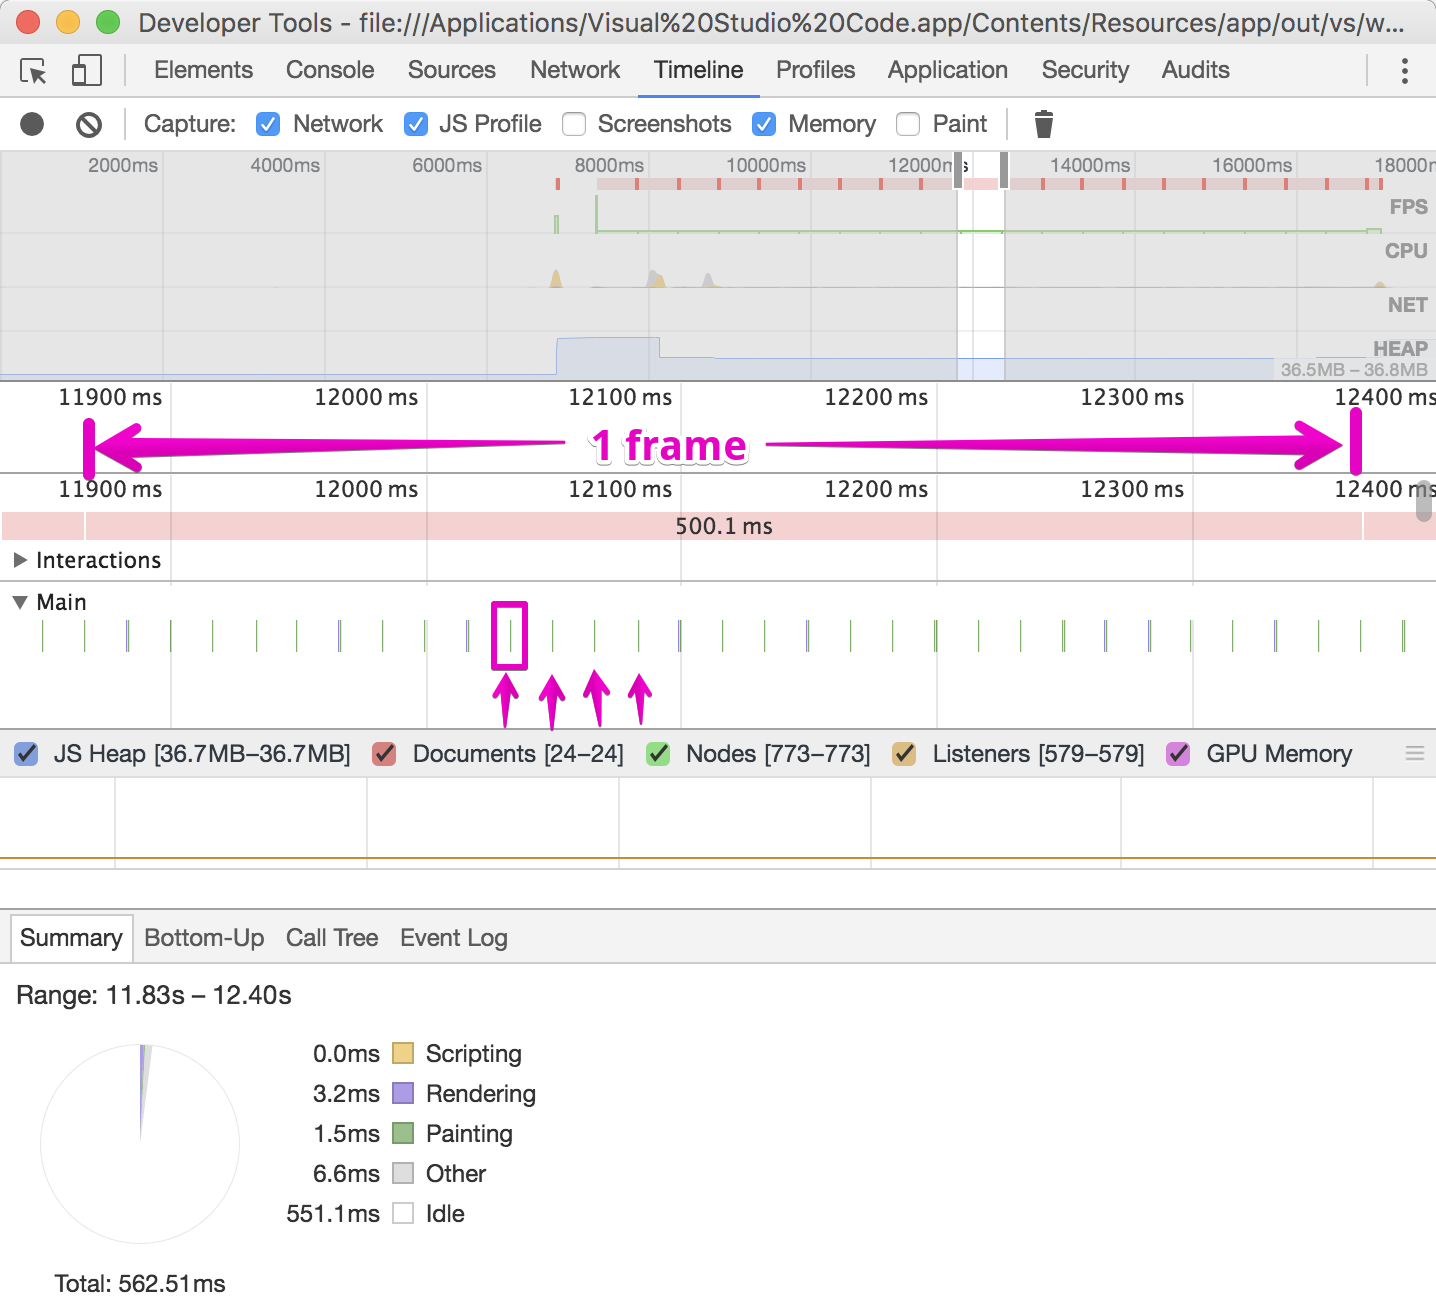Click the 36.5MB – 36.8MB heap range text
1436x1298 pixels.
point(1354,370)
